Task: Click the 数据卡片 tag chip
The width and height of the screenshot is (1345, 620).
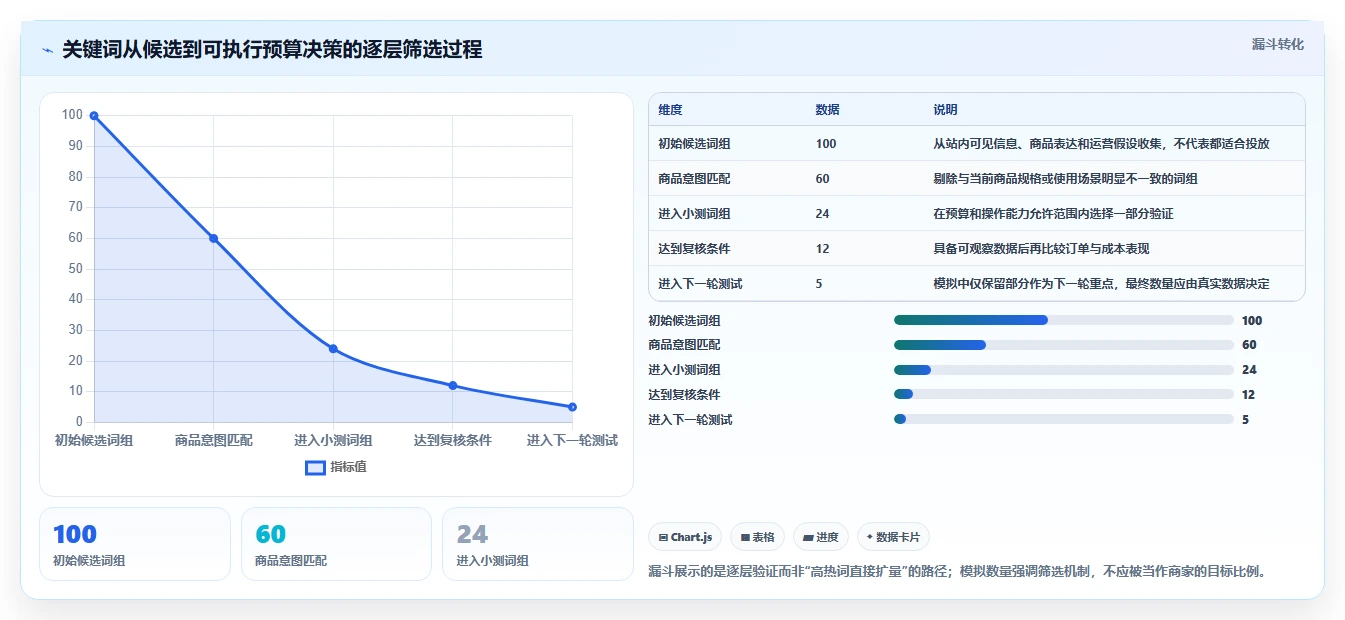Action: (893, 537)
